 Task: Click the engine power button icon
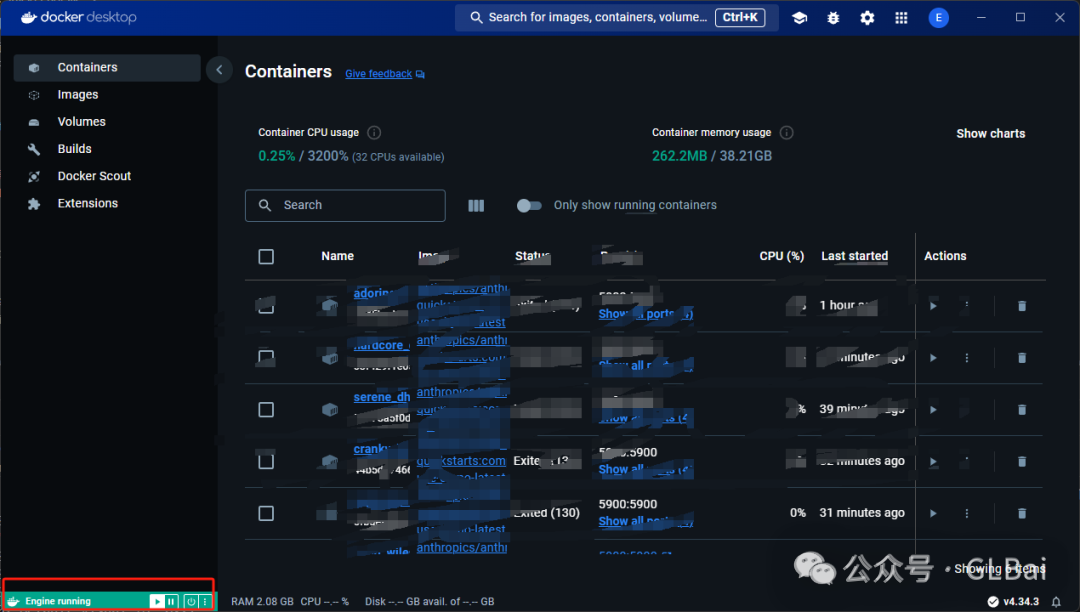[191, 601]
